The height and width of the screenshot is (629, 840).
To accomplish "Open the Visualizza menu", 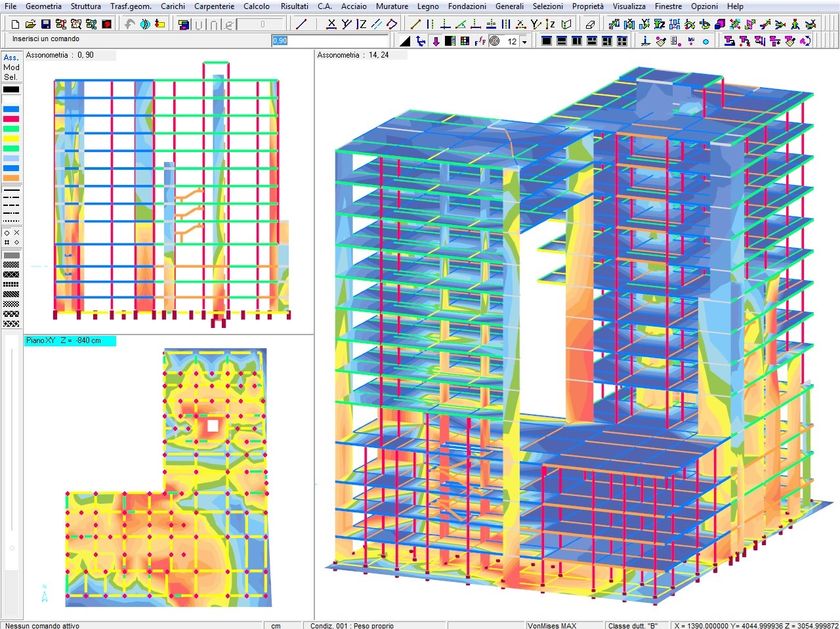I will point(629,6).
